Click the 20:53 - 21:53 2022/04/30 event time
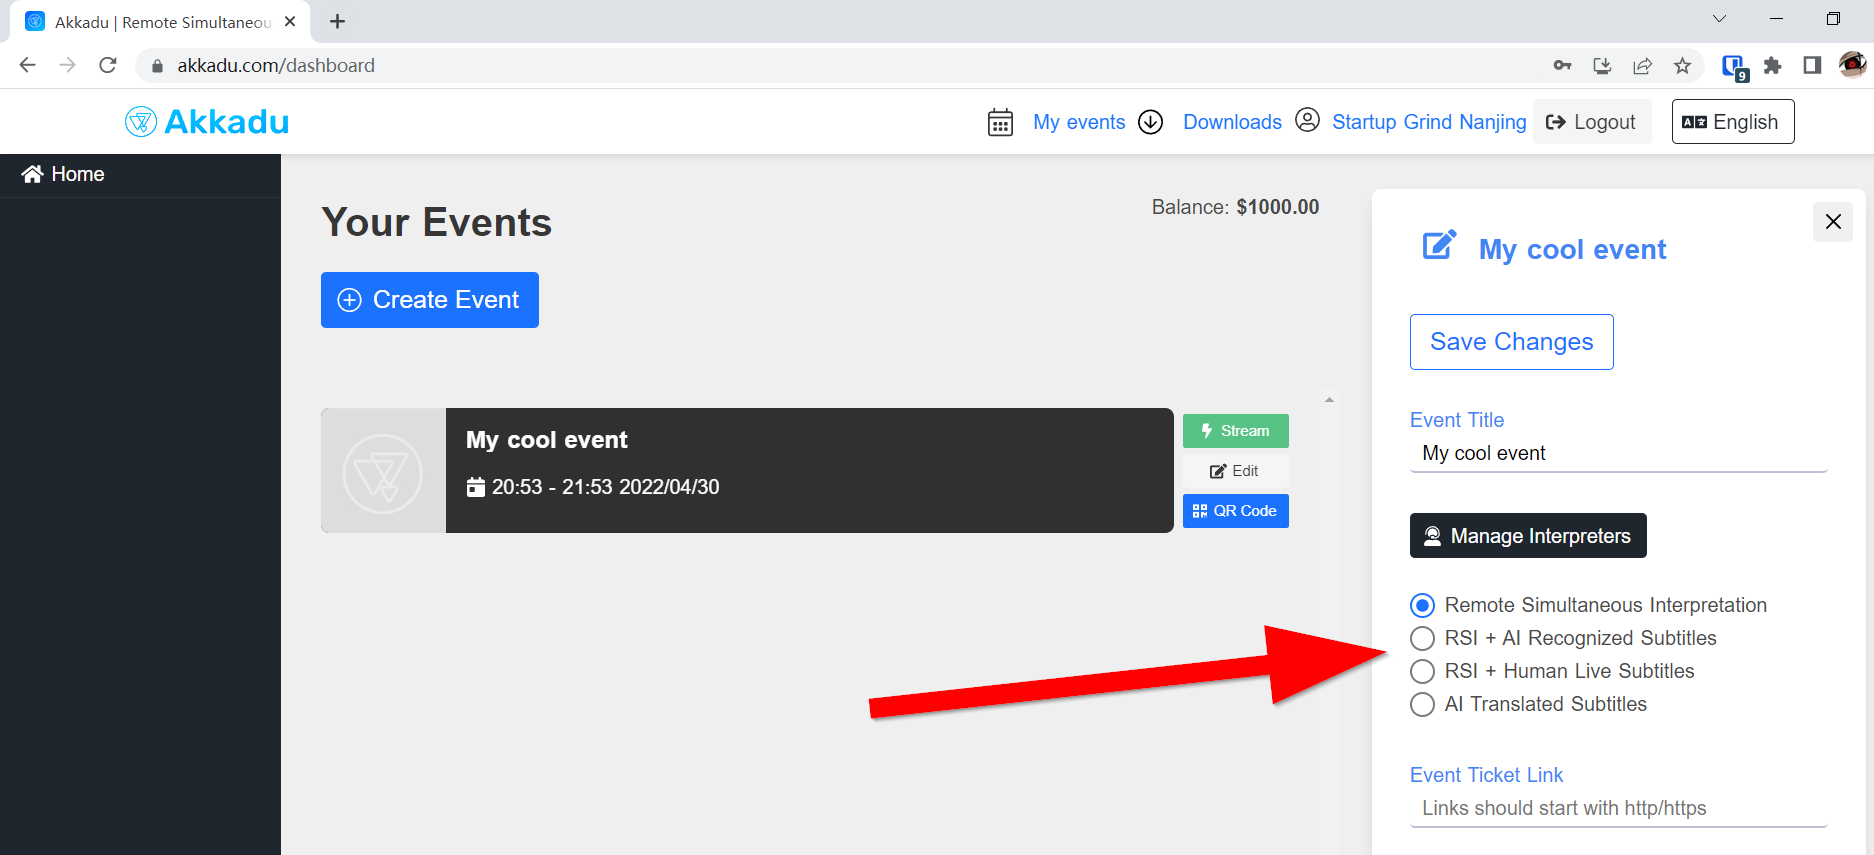 pos(605,487)
